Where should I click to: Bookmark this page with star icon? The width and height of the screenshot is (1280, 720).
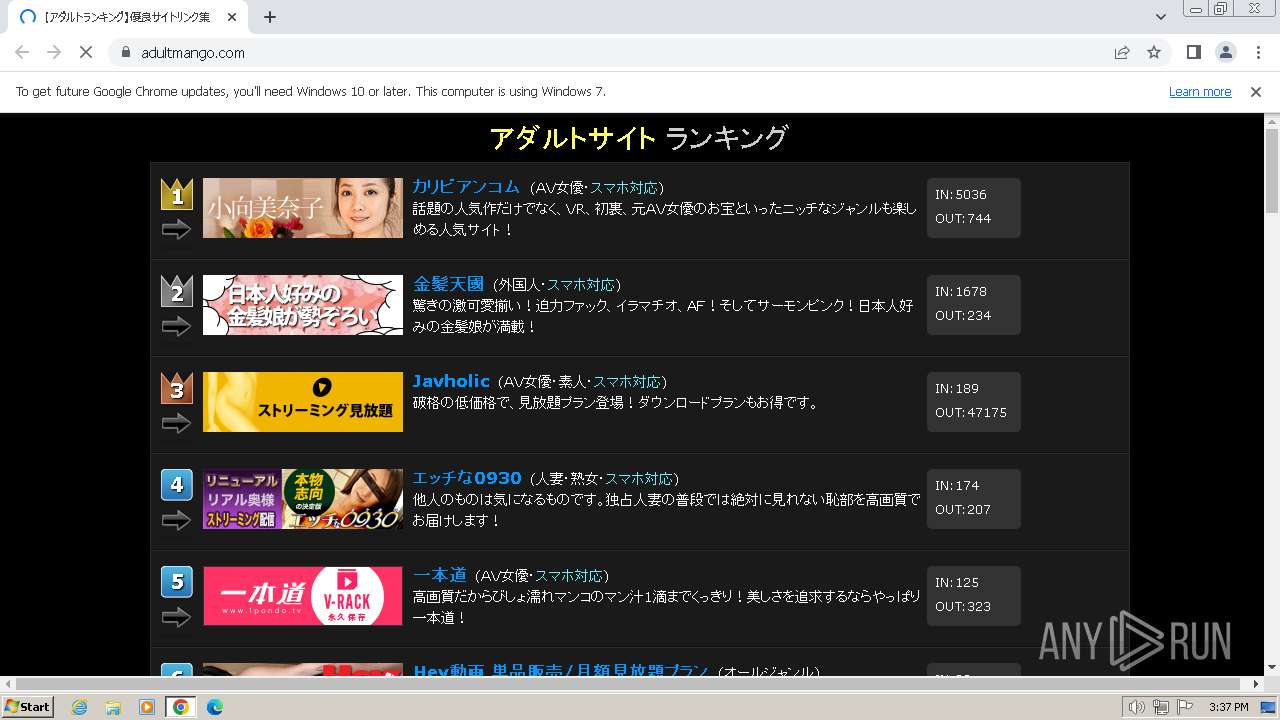[x=1154, y=52]
